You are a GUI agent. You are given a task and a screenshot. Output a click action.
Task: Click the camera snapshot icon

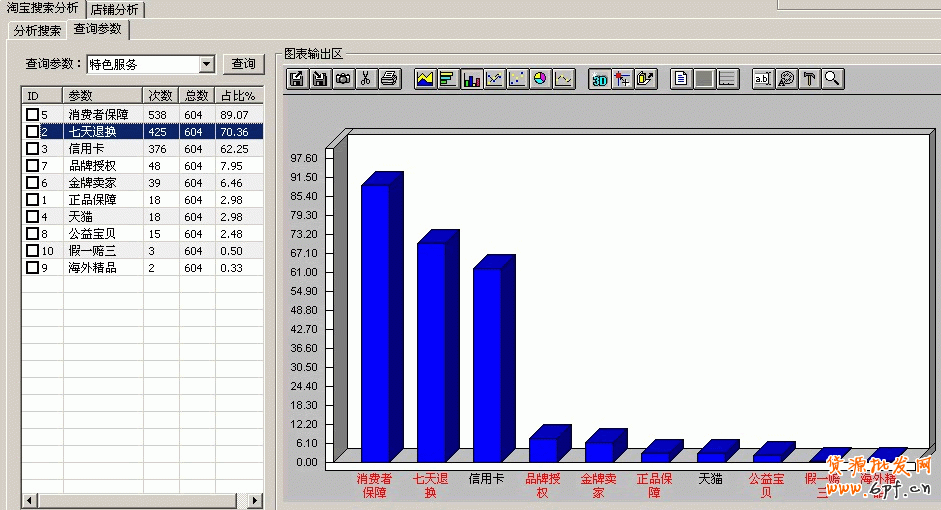tap(343, 79)
